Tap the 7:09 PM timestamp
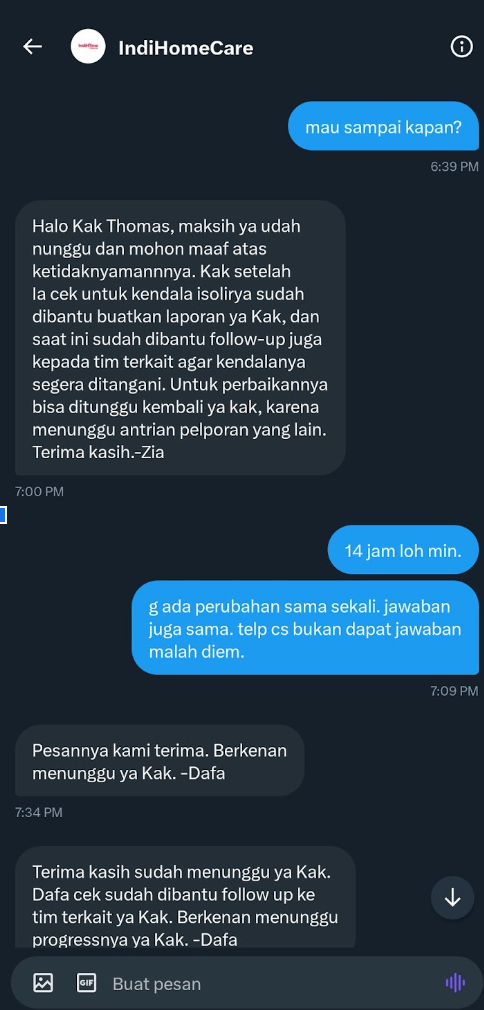The image size is (484, 1010). click(454, 691)
